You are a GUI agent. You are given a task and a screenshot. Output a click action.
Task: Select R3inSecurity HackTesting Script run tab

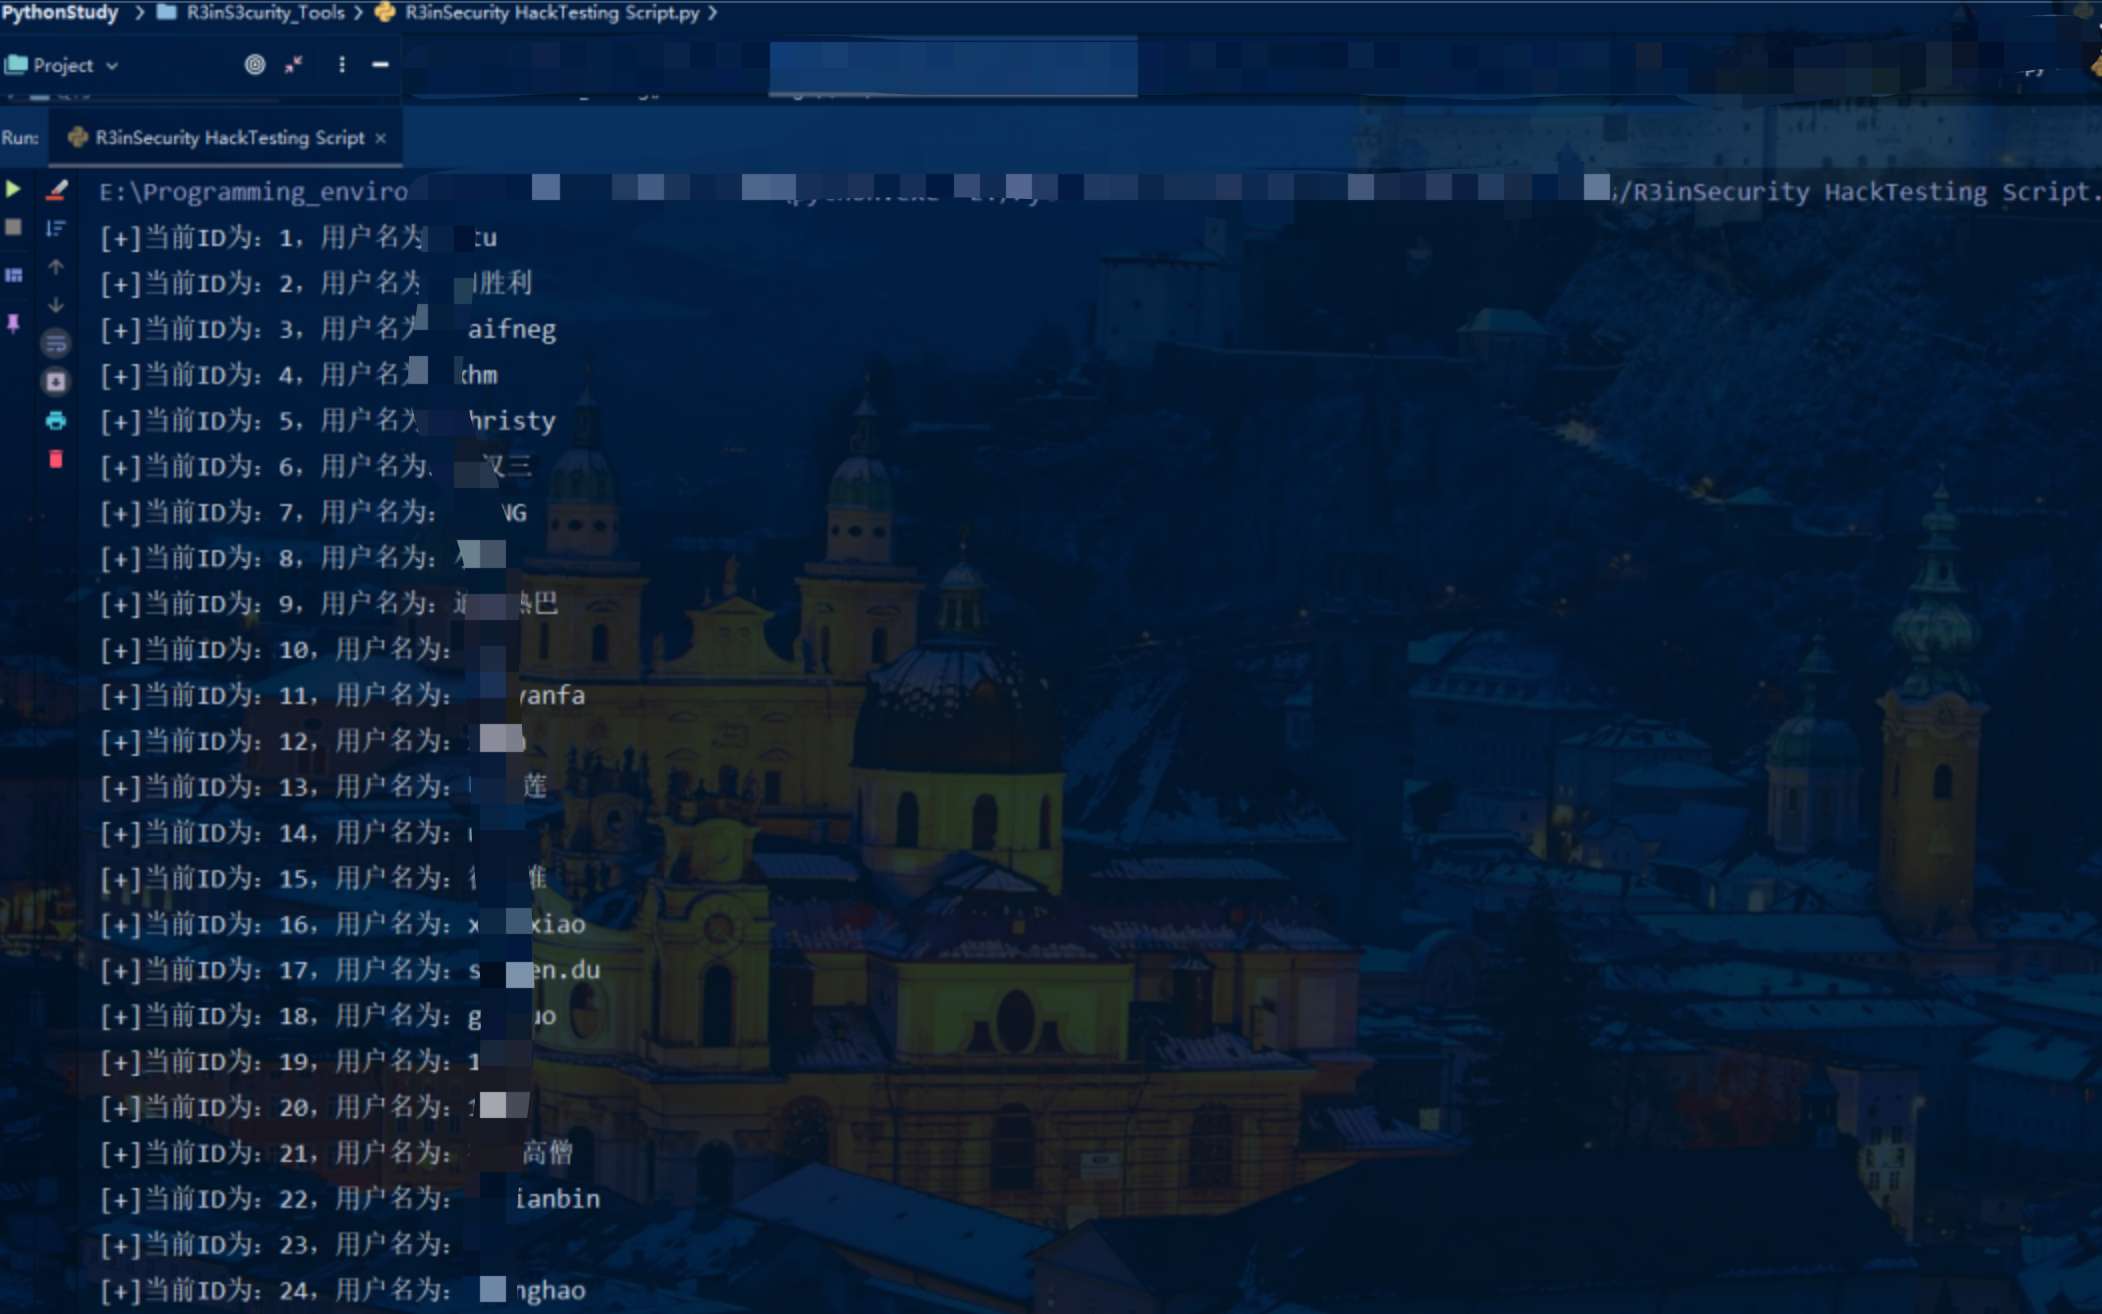tap(228, 138)
